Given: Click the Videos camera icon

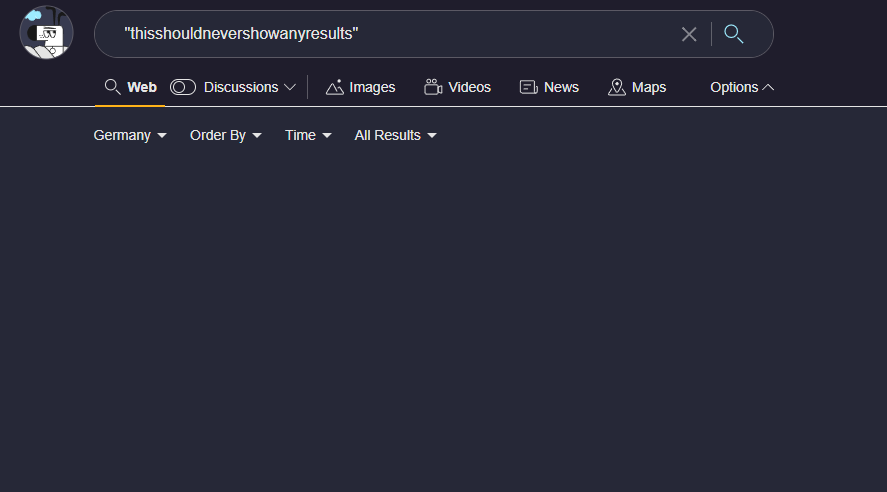Looking at the screenshot, I should click(433, 87).
